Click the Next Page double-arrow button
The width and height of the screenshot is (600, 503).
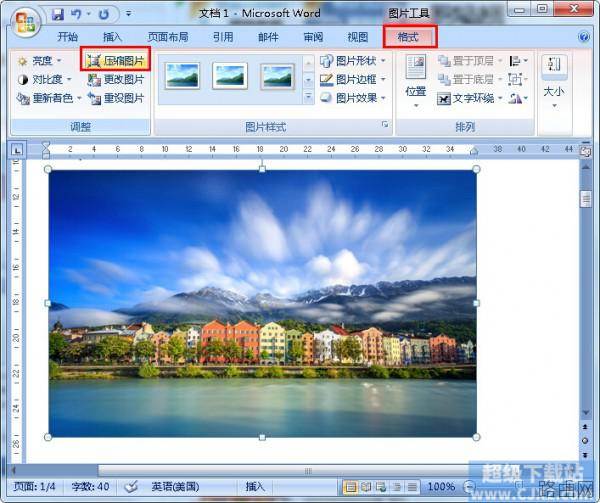585,454
